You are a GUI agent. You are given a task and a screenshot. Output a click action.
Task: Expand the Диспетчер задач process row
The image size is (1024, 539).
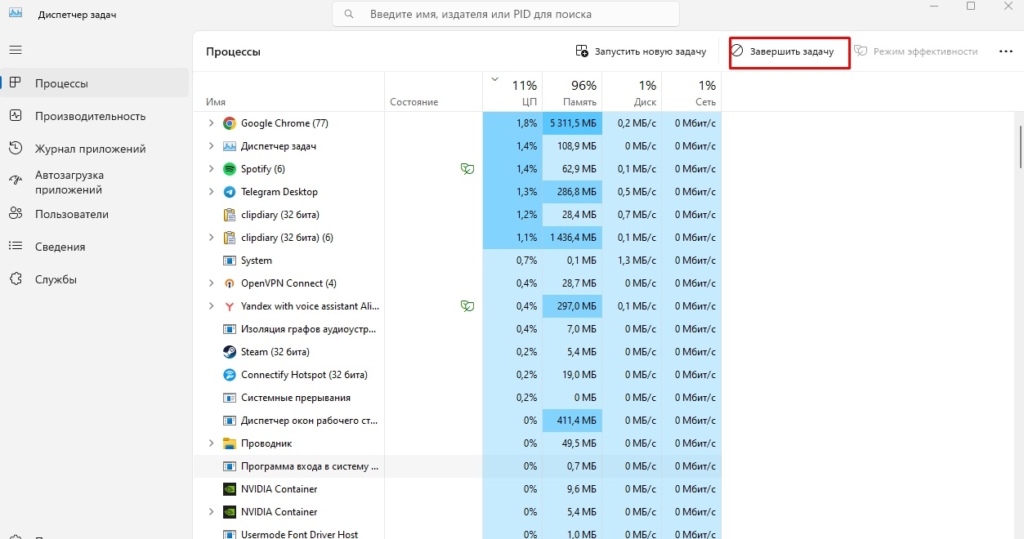coord(211,146)
